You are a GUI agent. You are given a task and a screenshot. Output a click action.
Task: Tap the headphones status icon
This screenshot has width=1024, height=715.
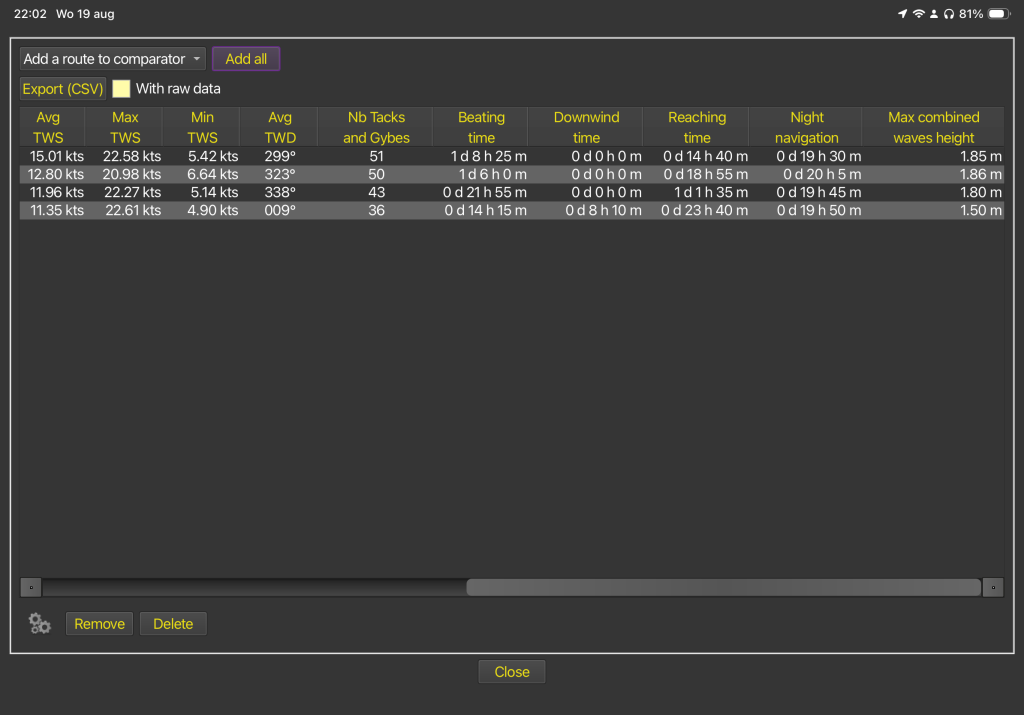point(949,14)
